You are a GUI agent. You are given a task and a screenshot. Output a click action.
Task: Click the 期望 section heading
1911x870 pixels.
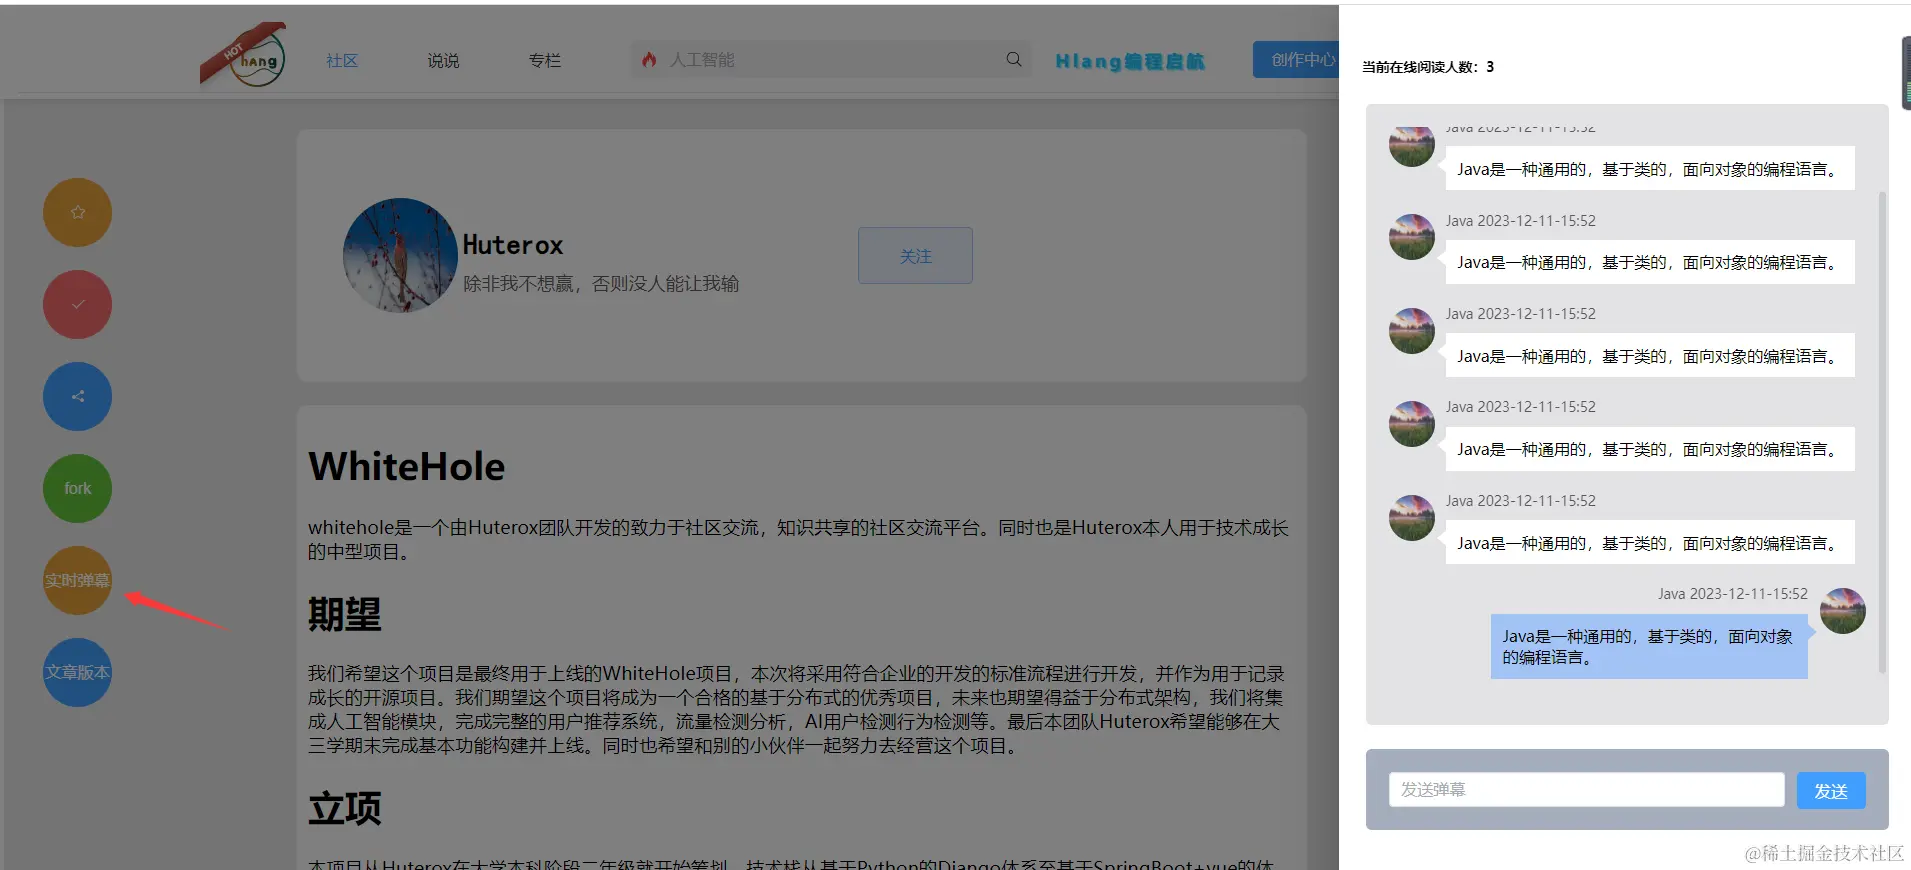344,614
